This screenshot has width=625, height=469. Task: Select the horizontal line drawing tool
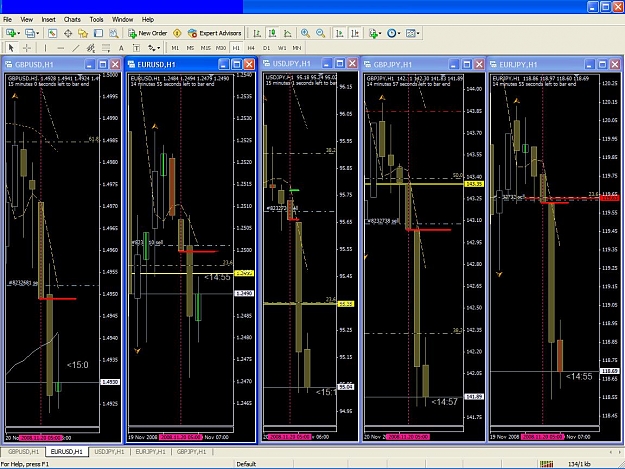tap(60, 48)
